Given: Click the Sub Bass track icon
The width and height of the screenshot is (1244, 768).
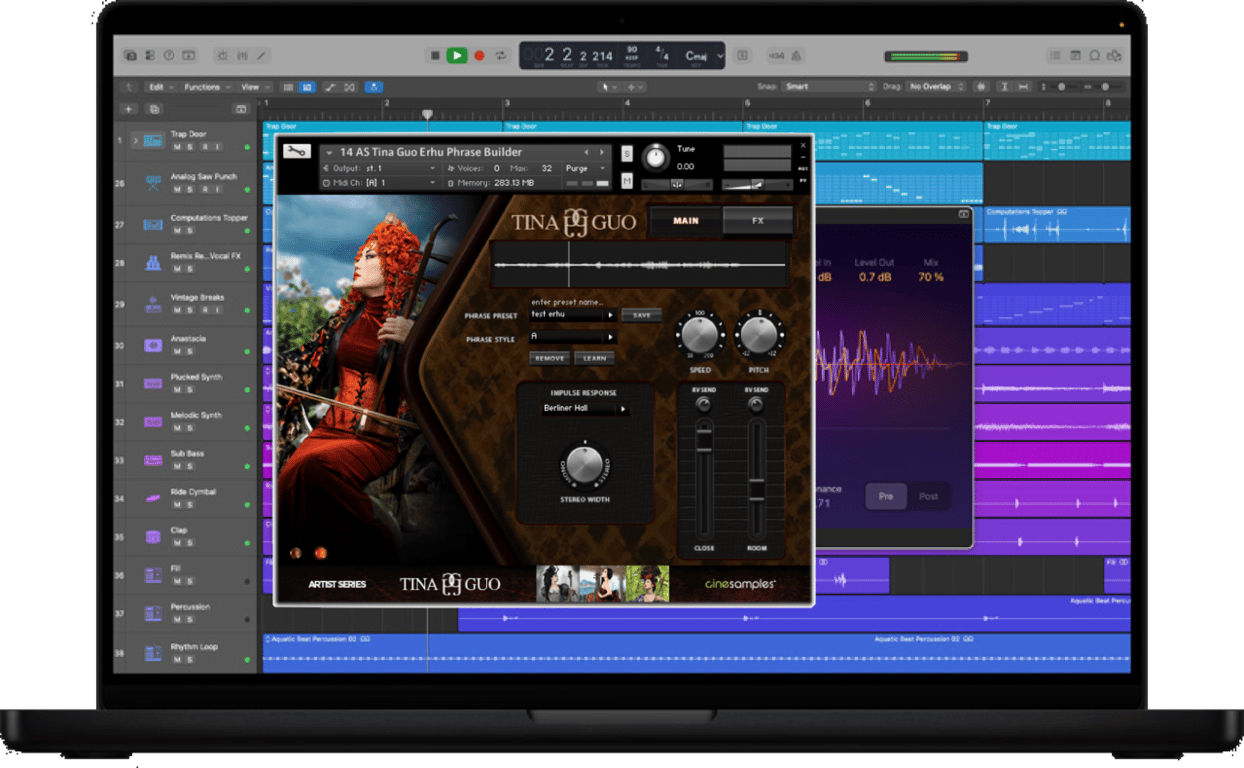Looking at the screenshot, I should [x=153, y=460].
